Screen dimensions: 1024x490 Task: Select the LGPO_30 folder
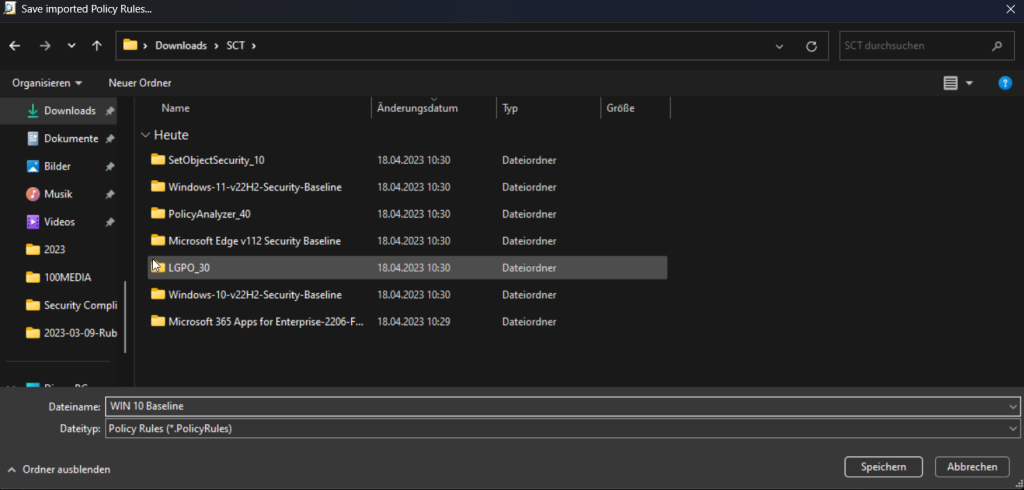[x=408, y=268]
